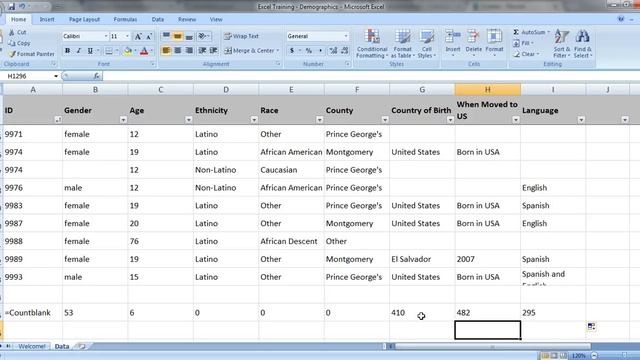640x360 pixels.
Task: Open the Age column filter dropdown
Action: 189,120
